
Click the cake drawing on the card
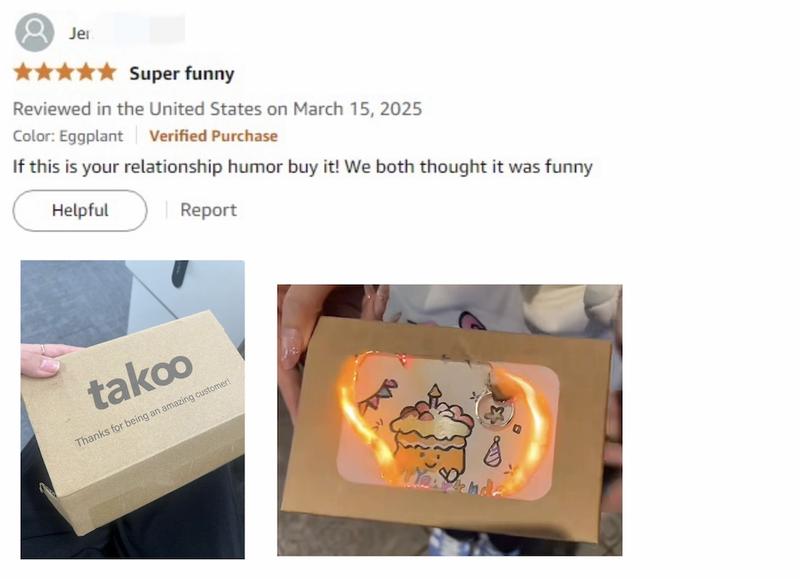pos(430,437)
